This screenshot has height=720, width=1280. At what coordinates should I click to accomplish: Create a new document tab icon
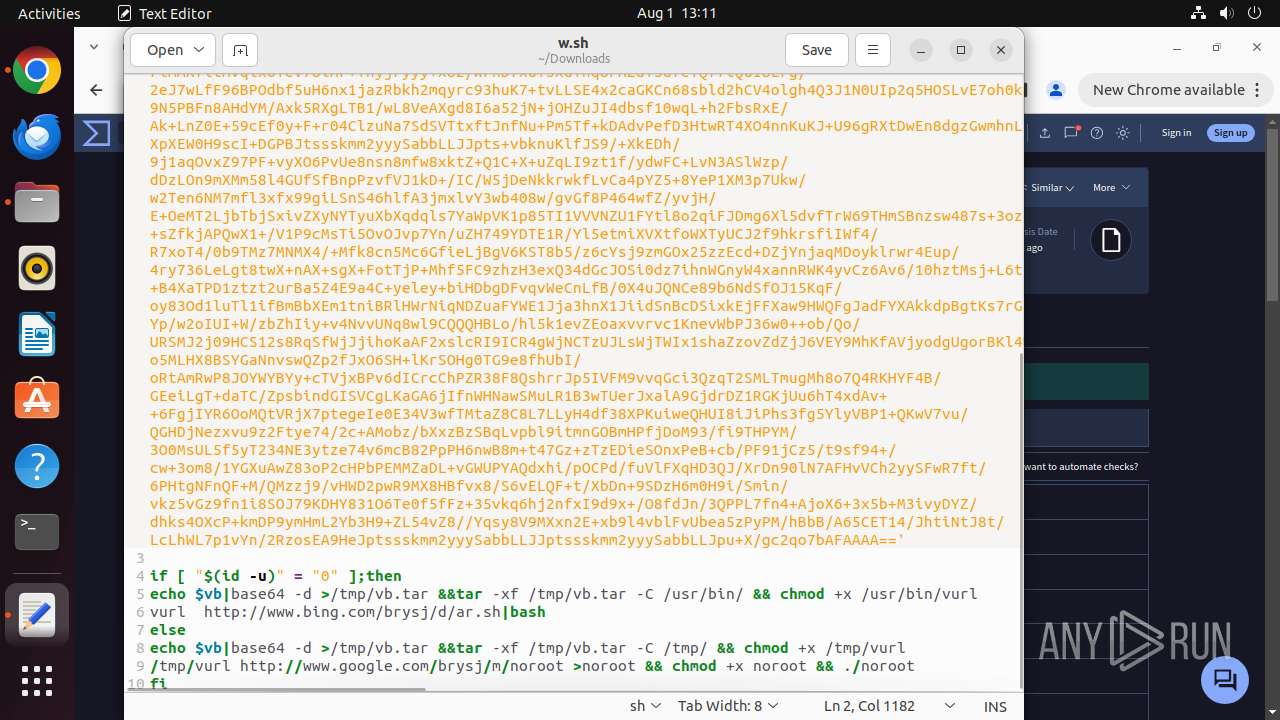point(240,50)
